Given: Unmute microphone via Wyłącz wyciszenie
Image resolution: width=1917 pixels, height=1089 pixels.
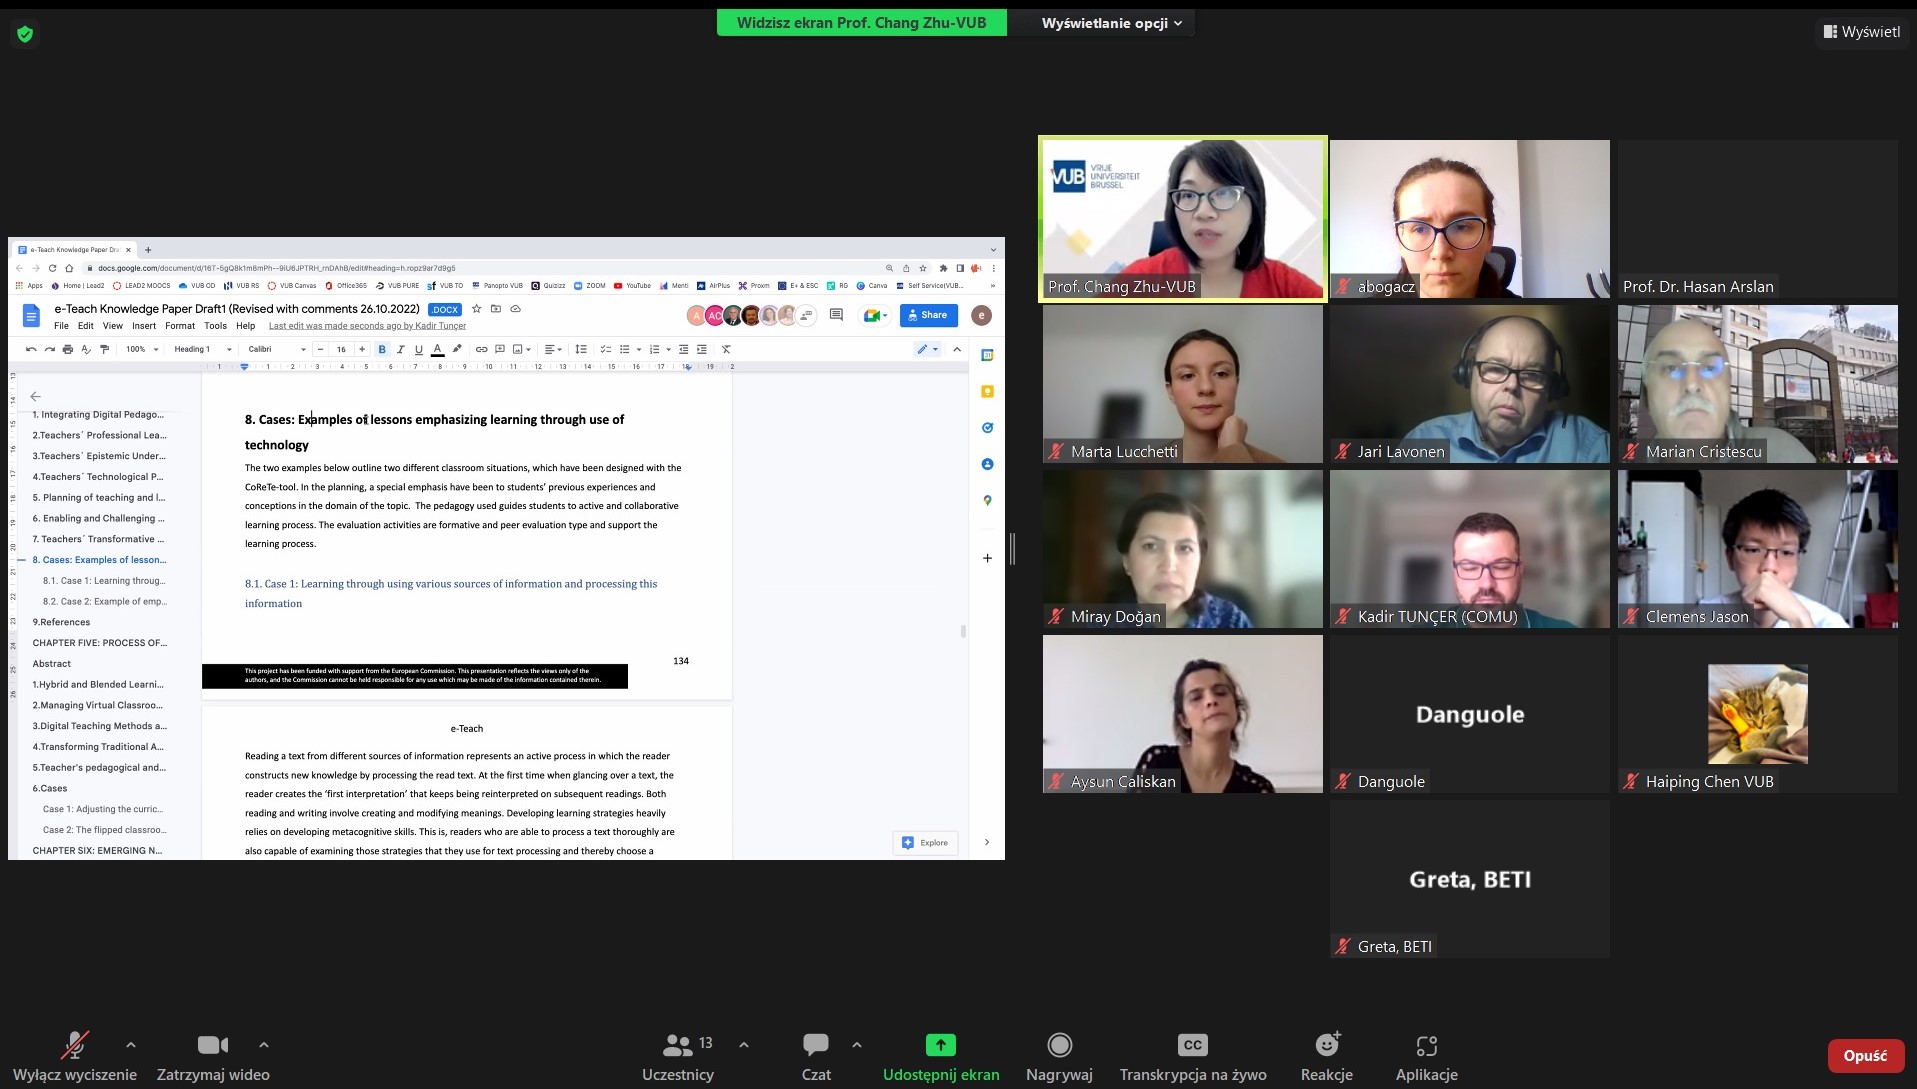Looking at the screenshot, I should pyautogui.click(x=75, y=1057).
